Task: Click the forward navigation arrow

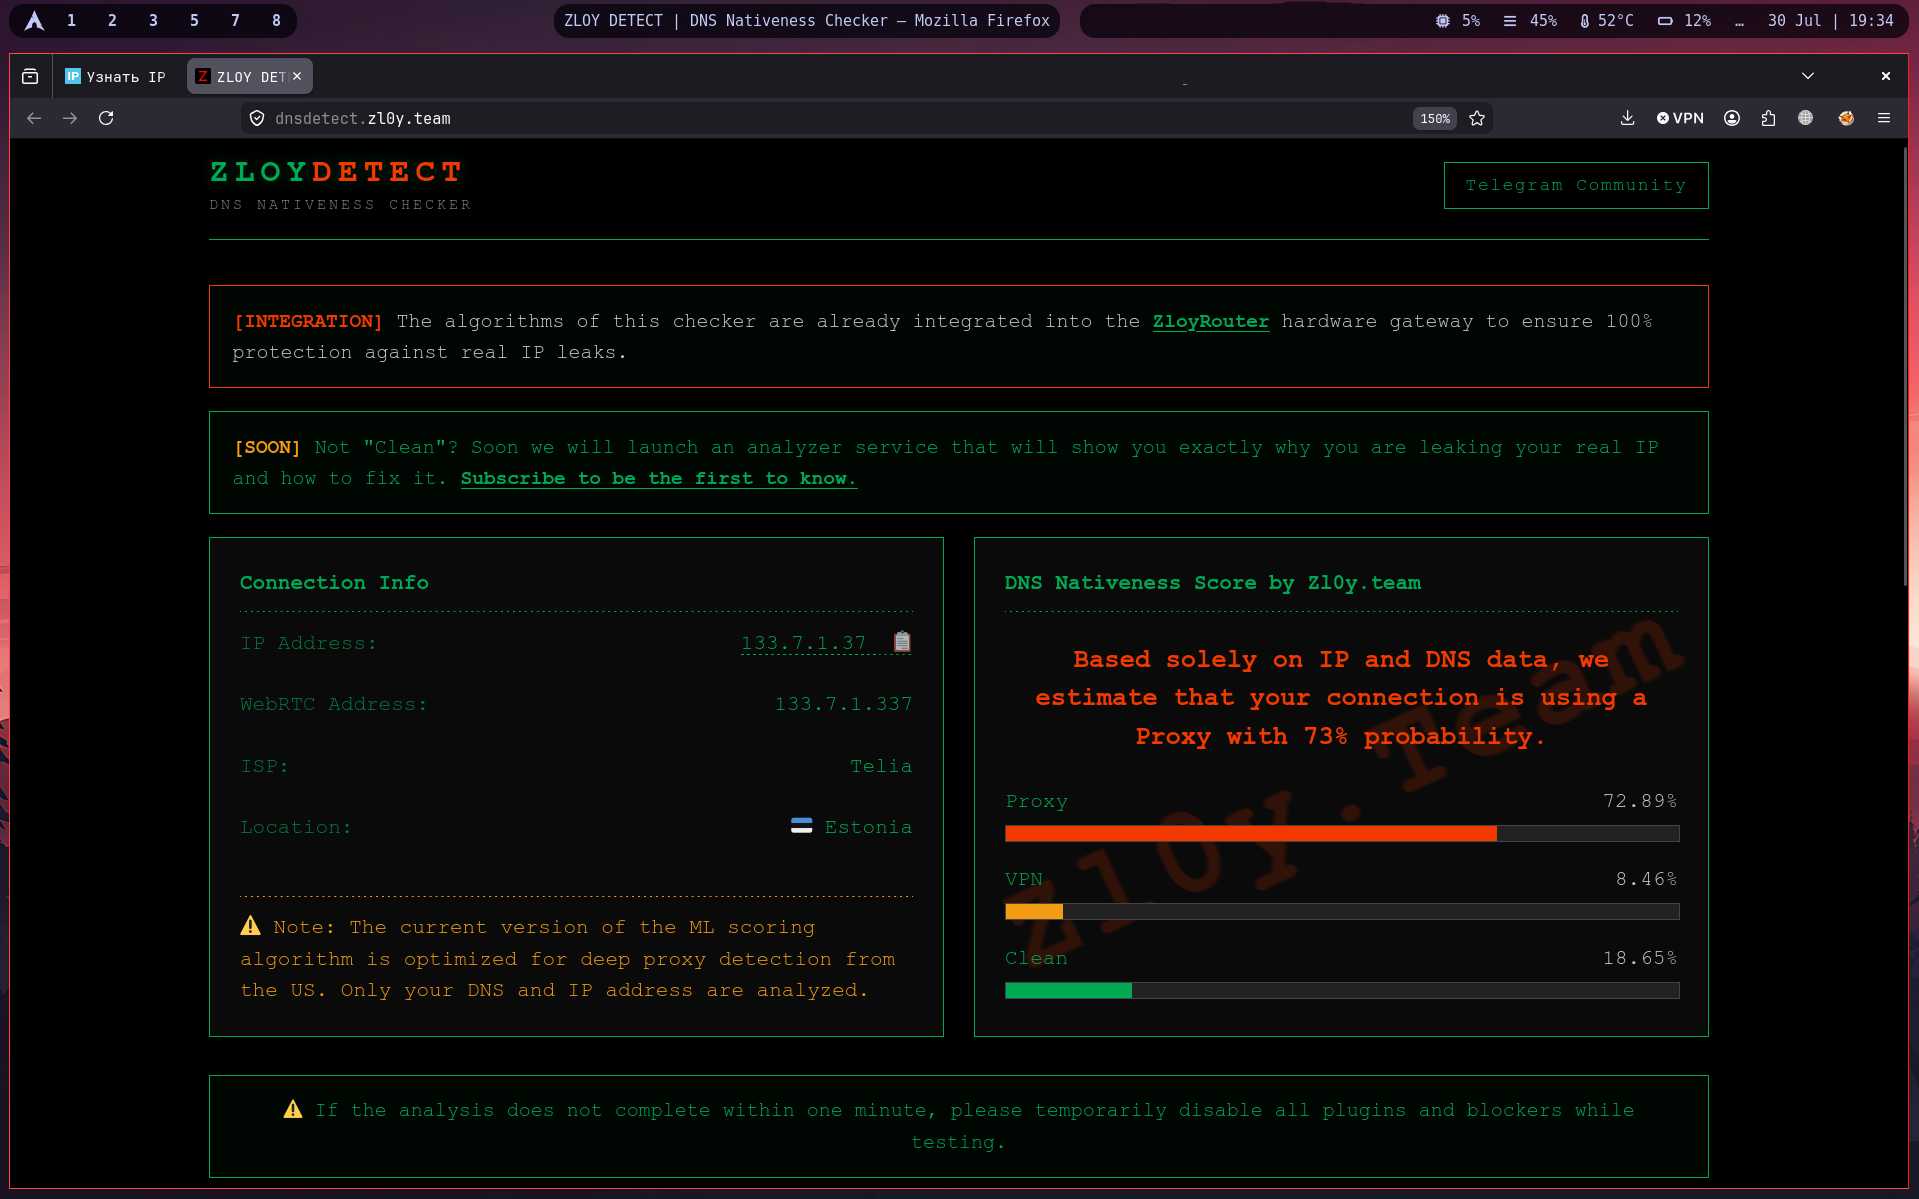Action: click(70, 118)
